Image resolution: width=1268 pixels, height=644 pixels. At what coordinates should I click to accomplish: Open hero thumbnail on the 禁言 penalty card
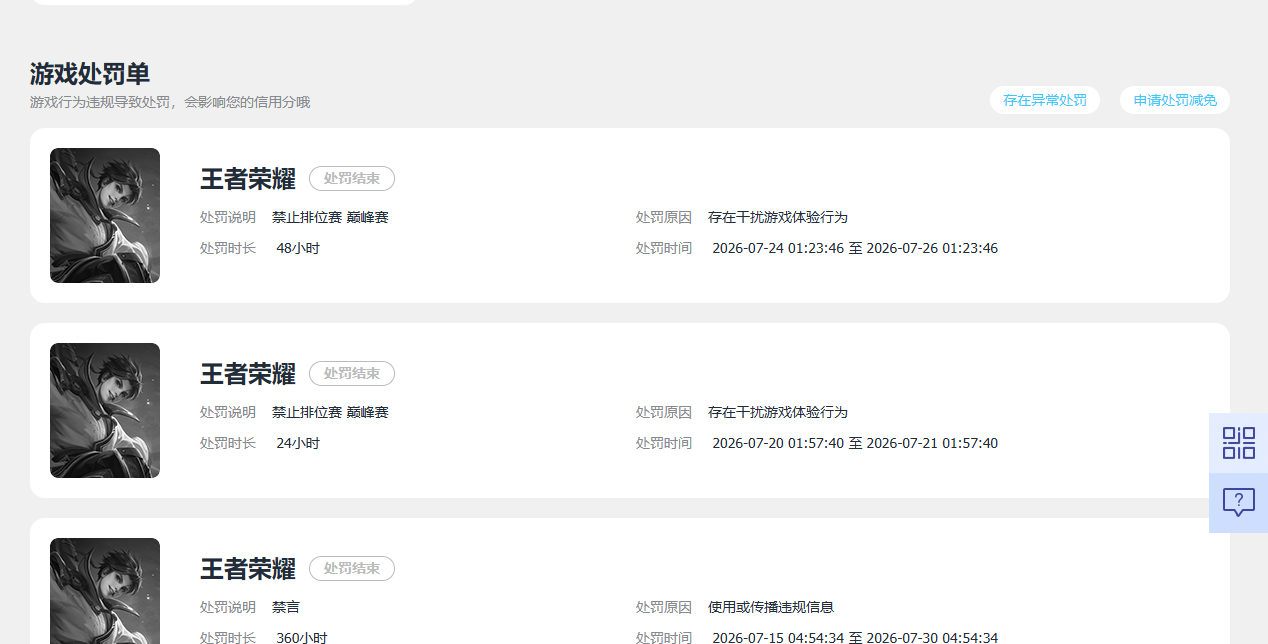[105, 591]
